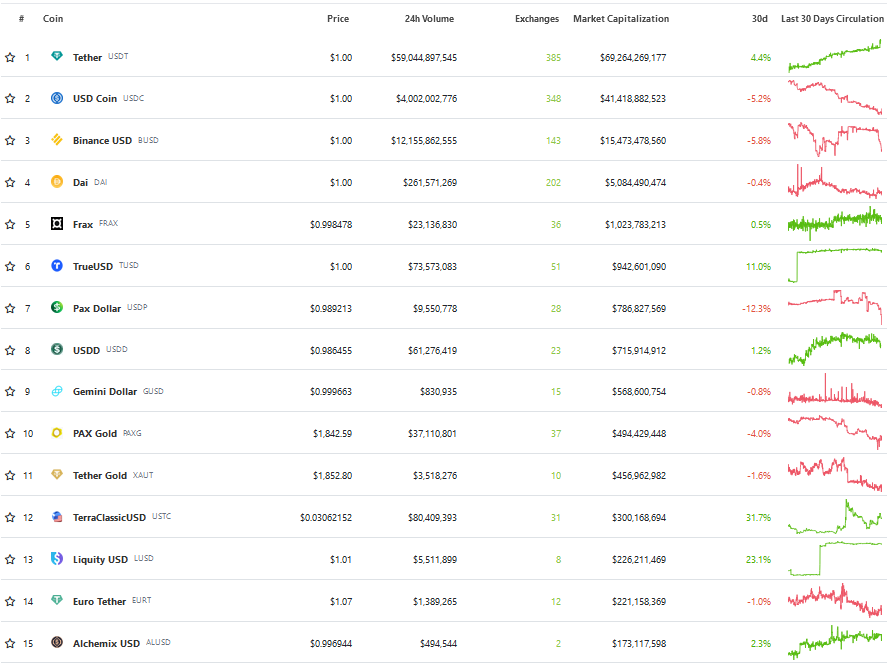Sort by the Exchanges column header

pos(537,19)
